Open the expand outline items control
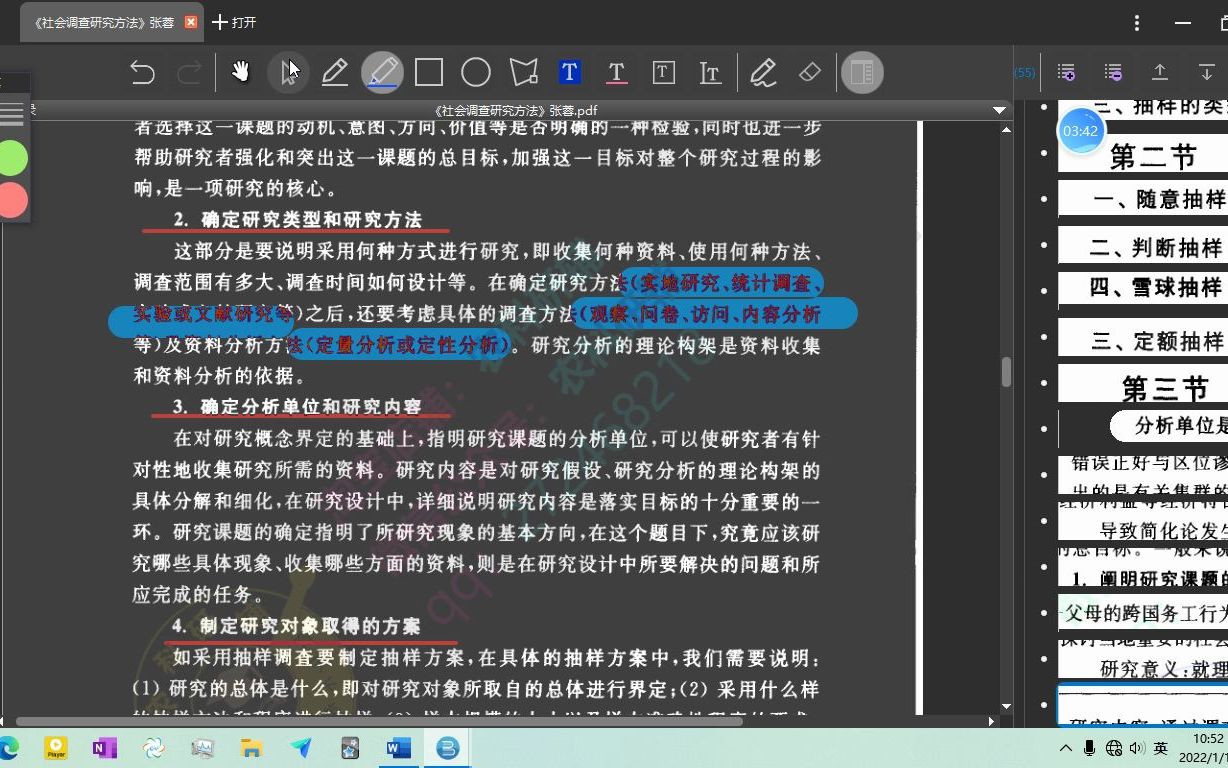Screen dimensions: 1228x768 click(1066, 71)
